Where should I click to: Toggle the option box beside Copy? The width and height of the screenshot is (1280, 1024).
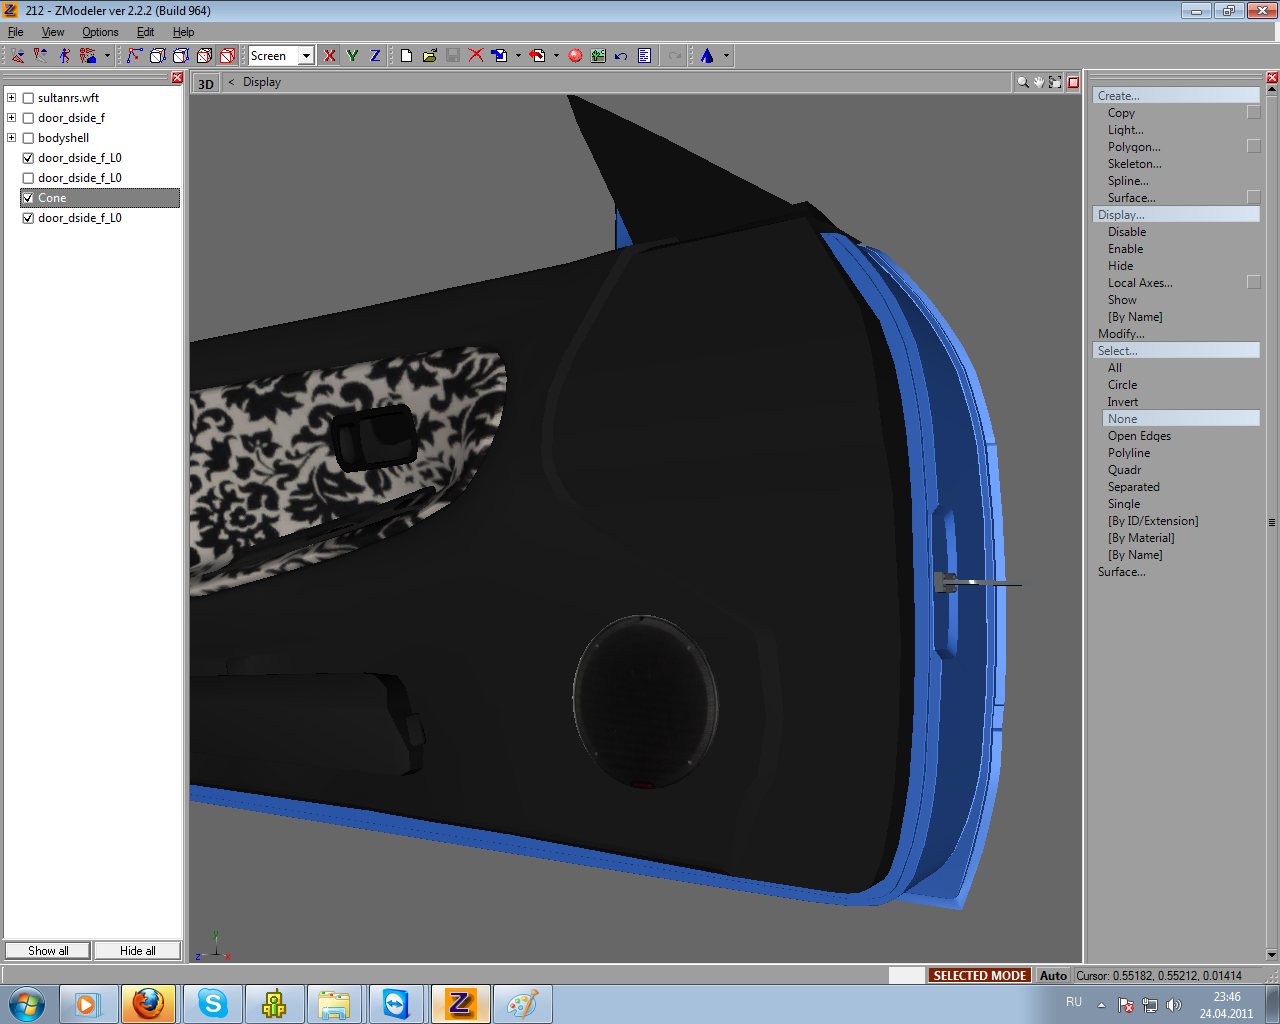coord(1254,113)
